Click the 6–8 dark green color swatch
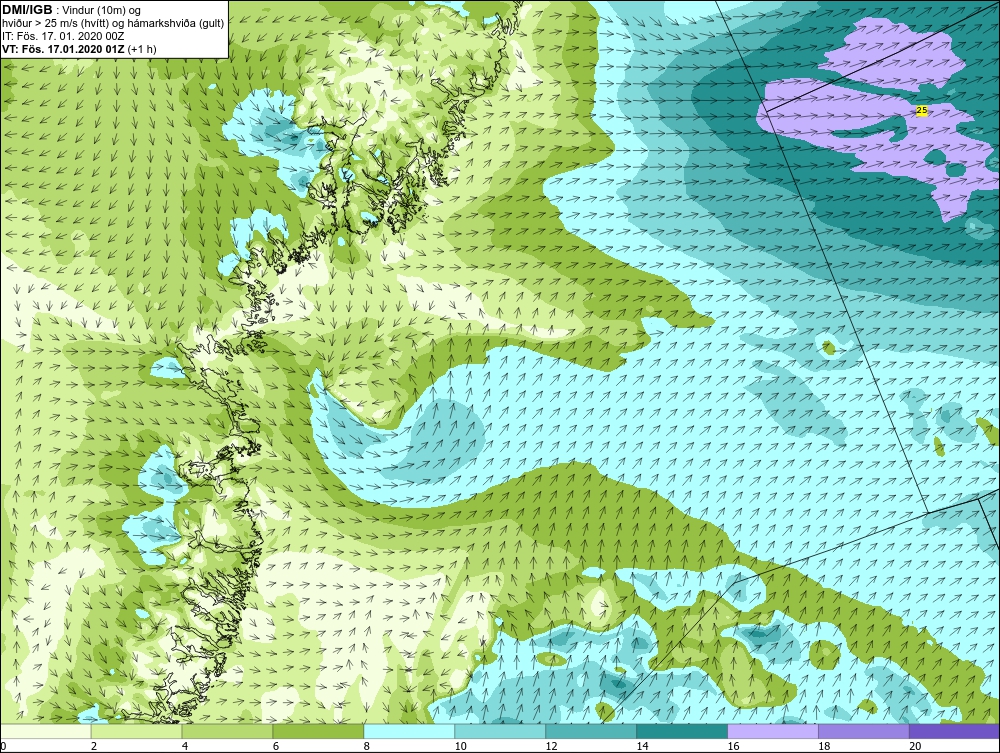Screen dimensions: 1000x753 point(318,731)
